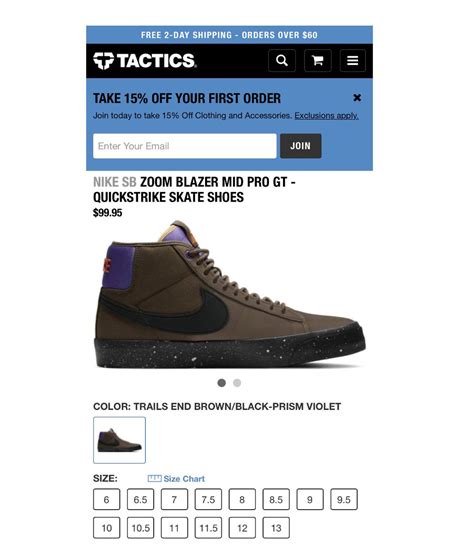The width and height of the screenshot is (474, 546).
Task: Select the first image carousel dot
Action: click(x=222, y=383)
